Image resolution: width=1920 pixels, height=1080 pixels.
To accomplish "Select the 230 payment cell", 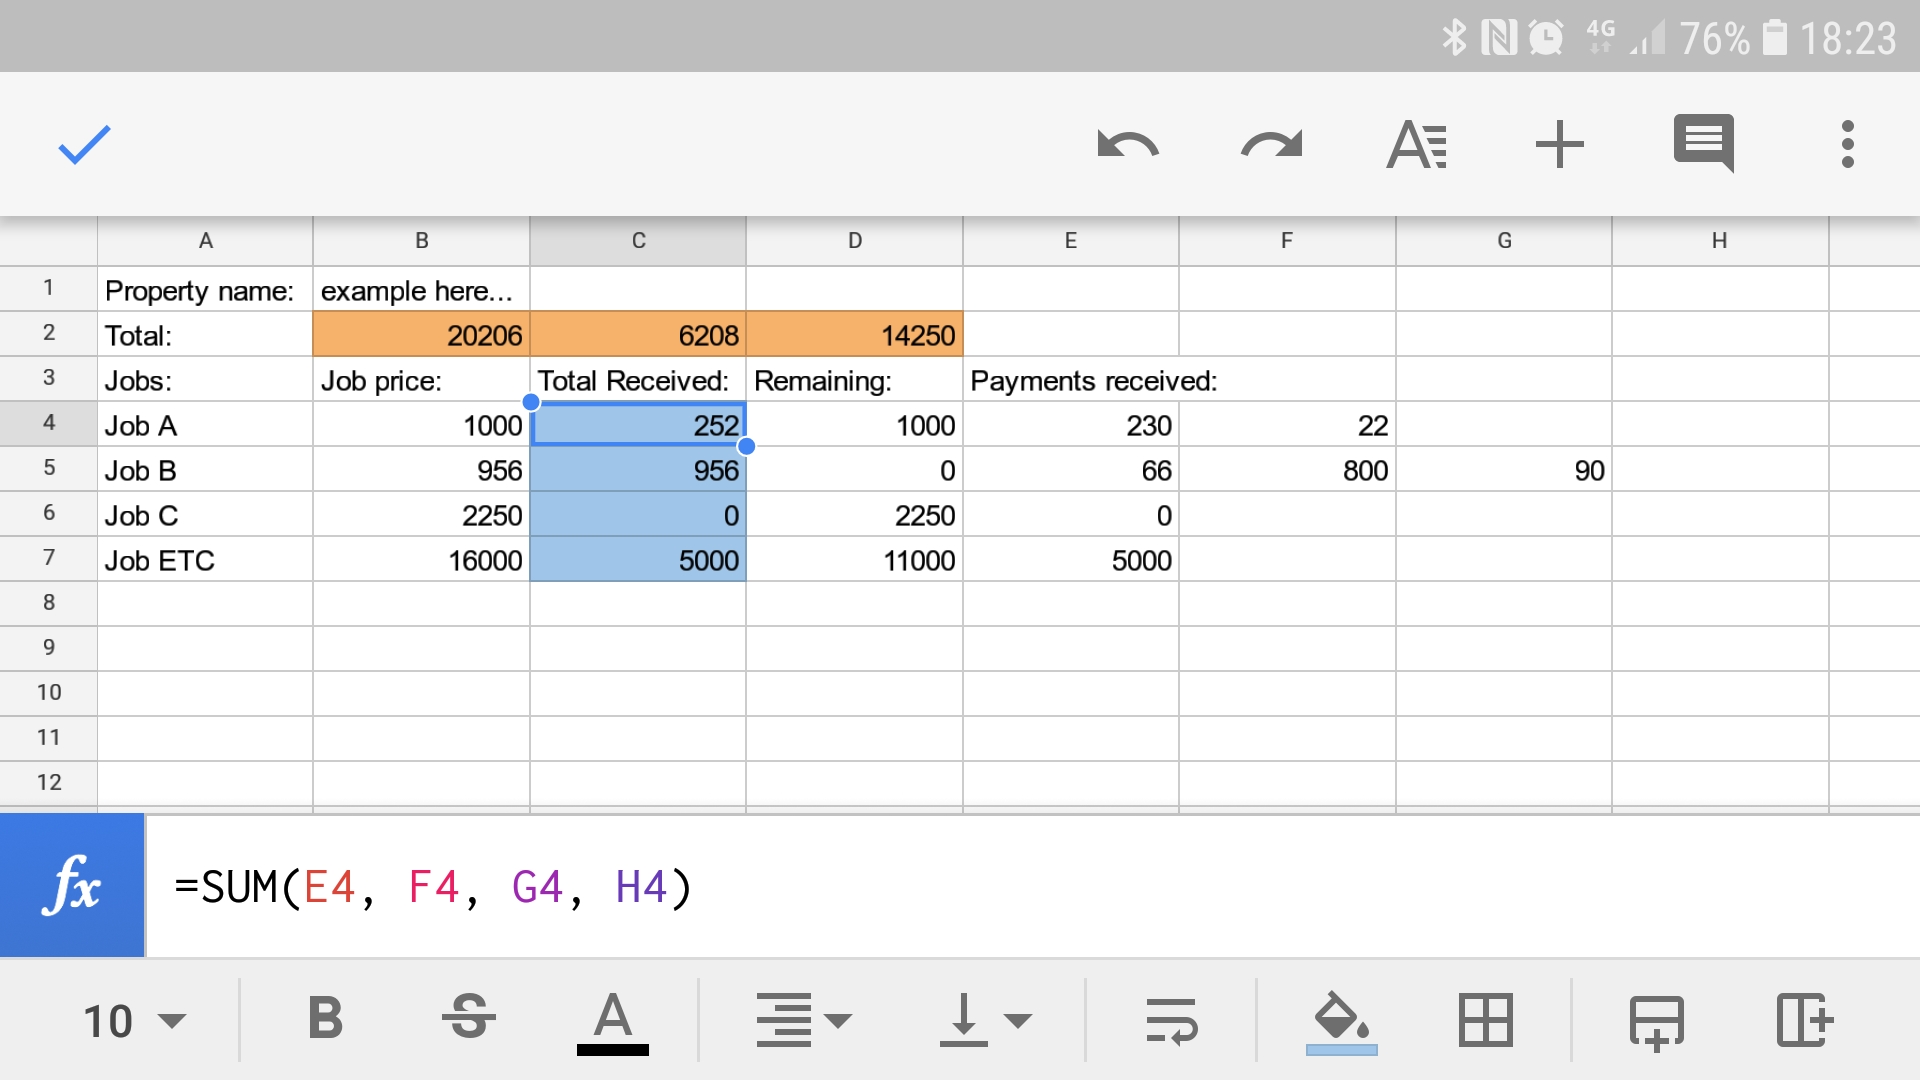I will tap(1071, 424).
